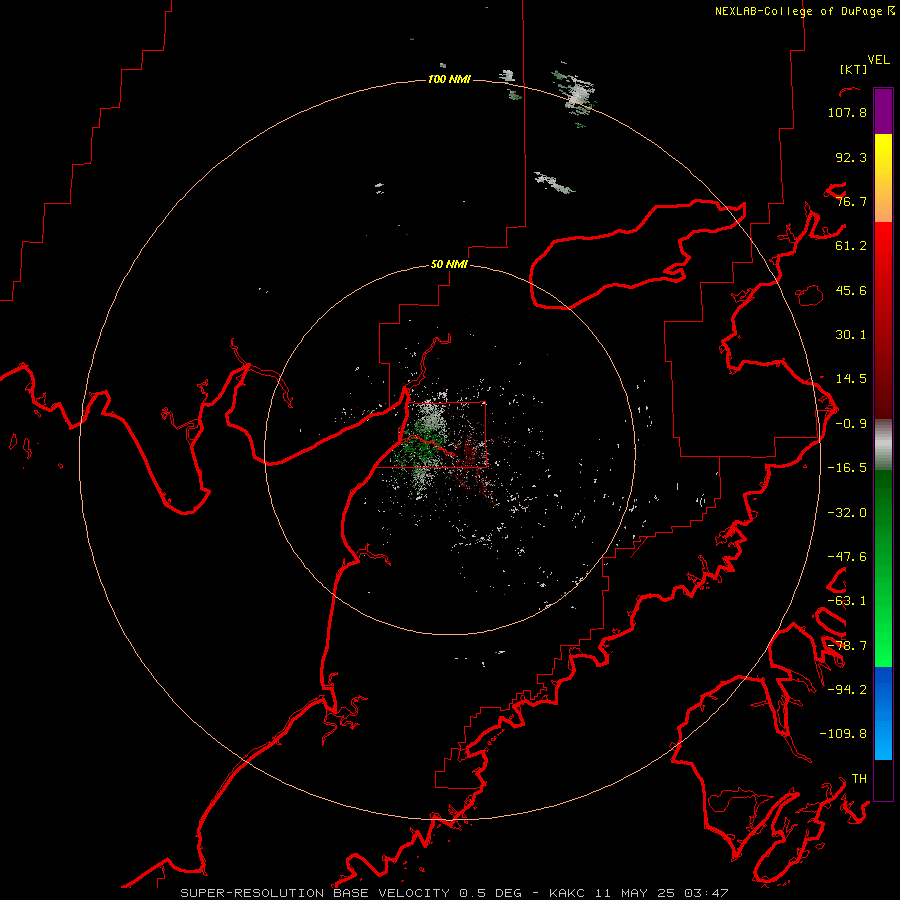This screenshot has width=900, height=900.
Task: Click the -0.9 velocity scale value
Action: pyautogui.click(x=851, y=424)
